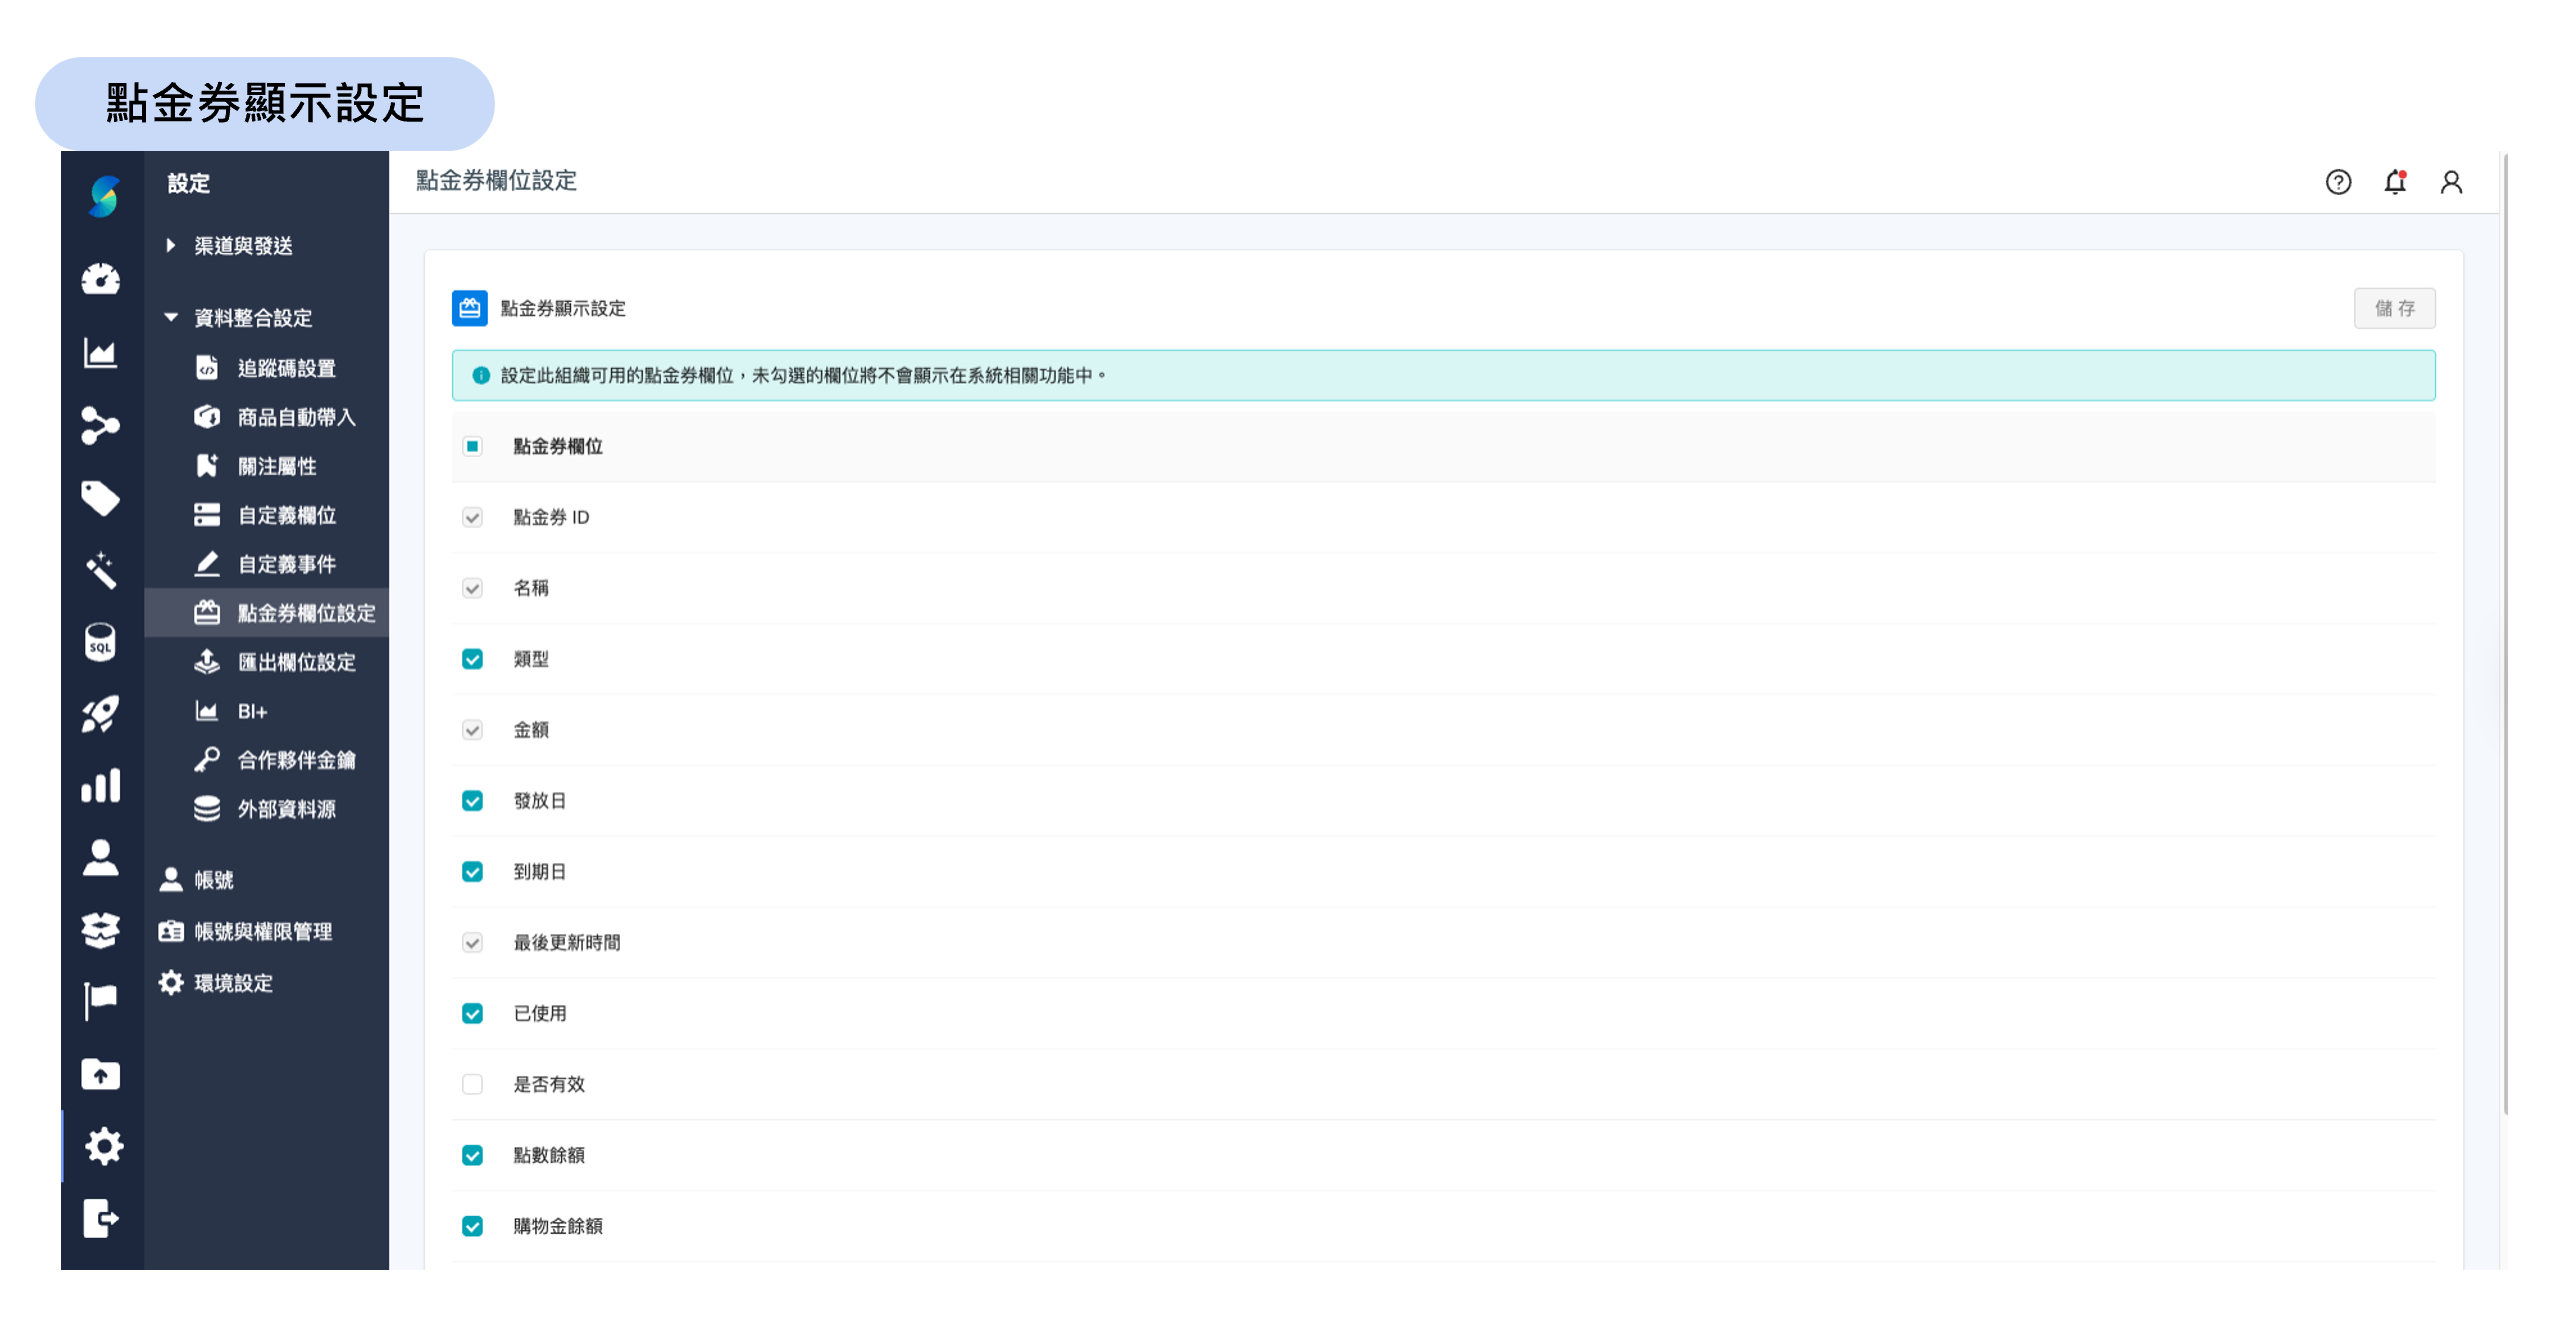Click the logout icon at sidebar bottom
The image size is (2565, 1342).
(x=101, y=1218)
